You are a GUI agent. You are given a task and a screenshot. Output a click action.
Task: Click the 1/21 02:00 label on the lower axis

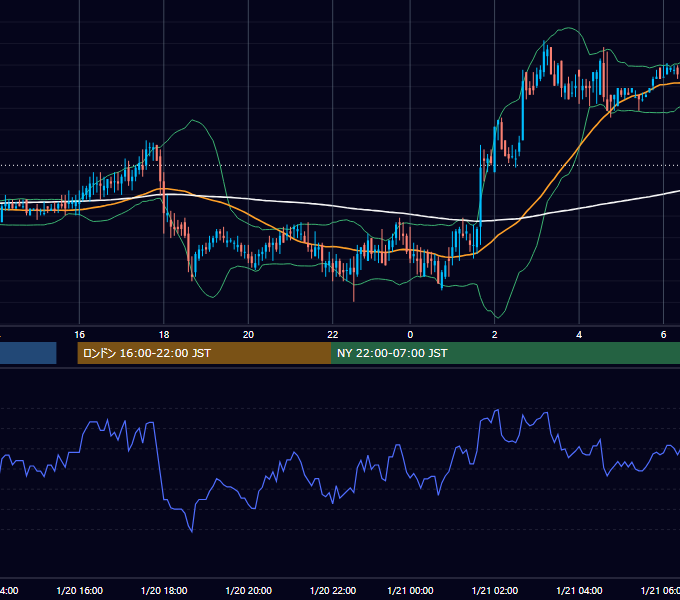click(x=495, y=590)
